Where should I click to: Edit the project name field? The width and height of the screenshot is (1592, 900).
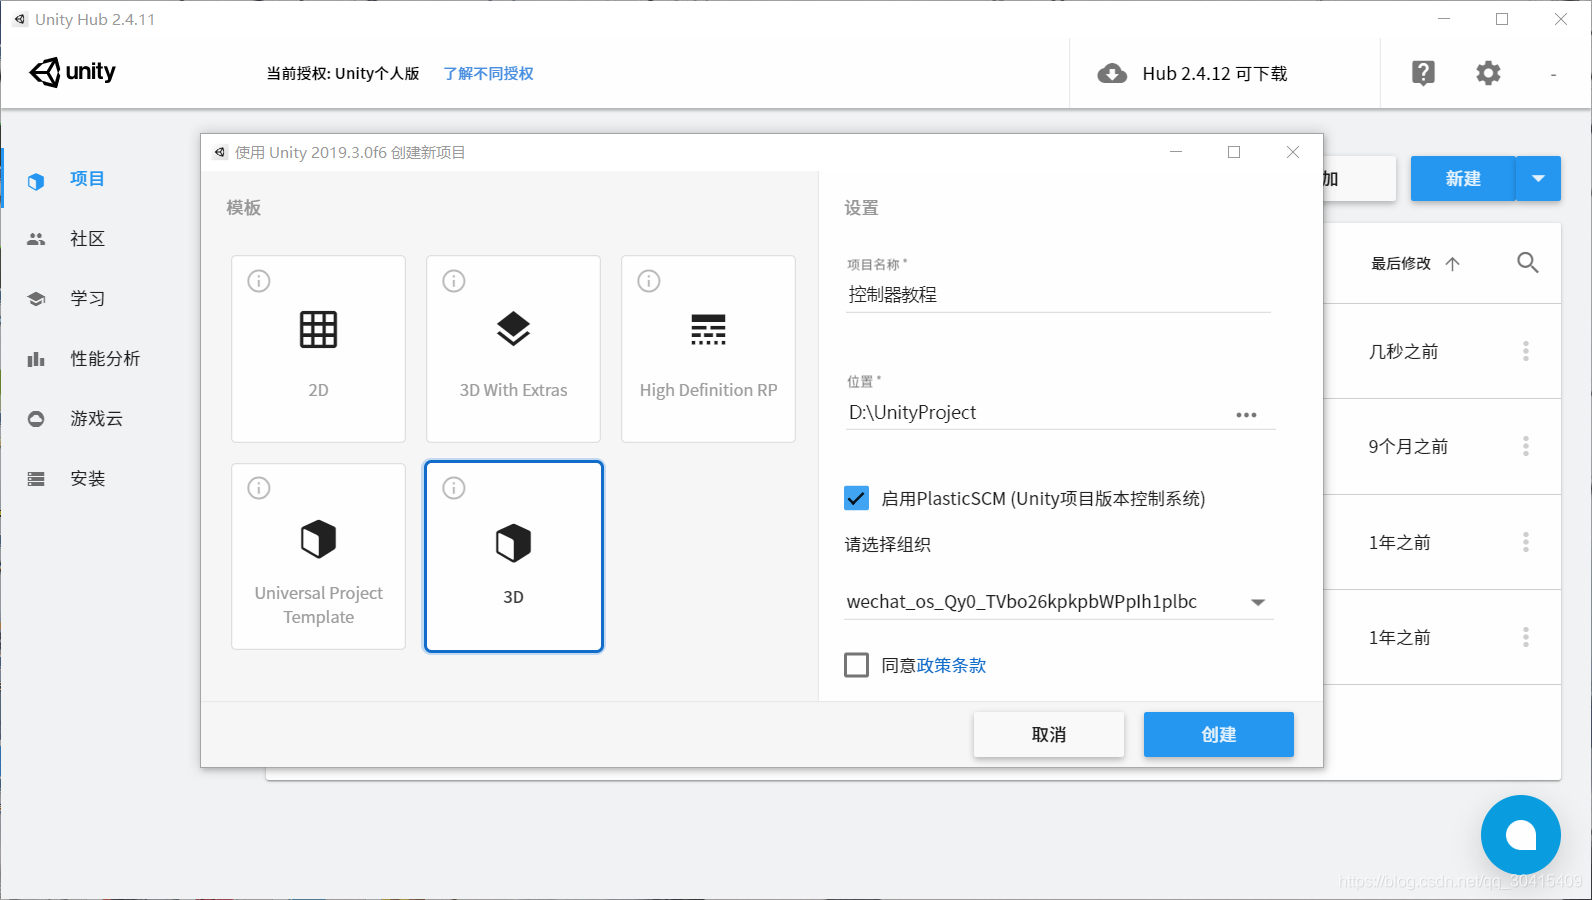[x=1058, y=295]
